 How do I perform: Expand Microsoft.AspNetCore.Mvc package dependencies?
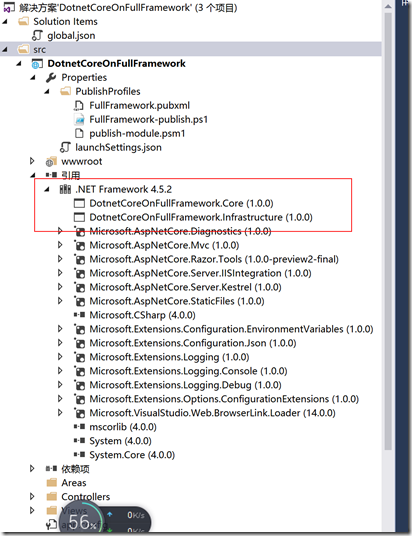pyautogui.click(x=60, y=245)
